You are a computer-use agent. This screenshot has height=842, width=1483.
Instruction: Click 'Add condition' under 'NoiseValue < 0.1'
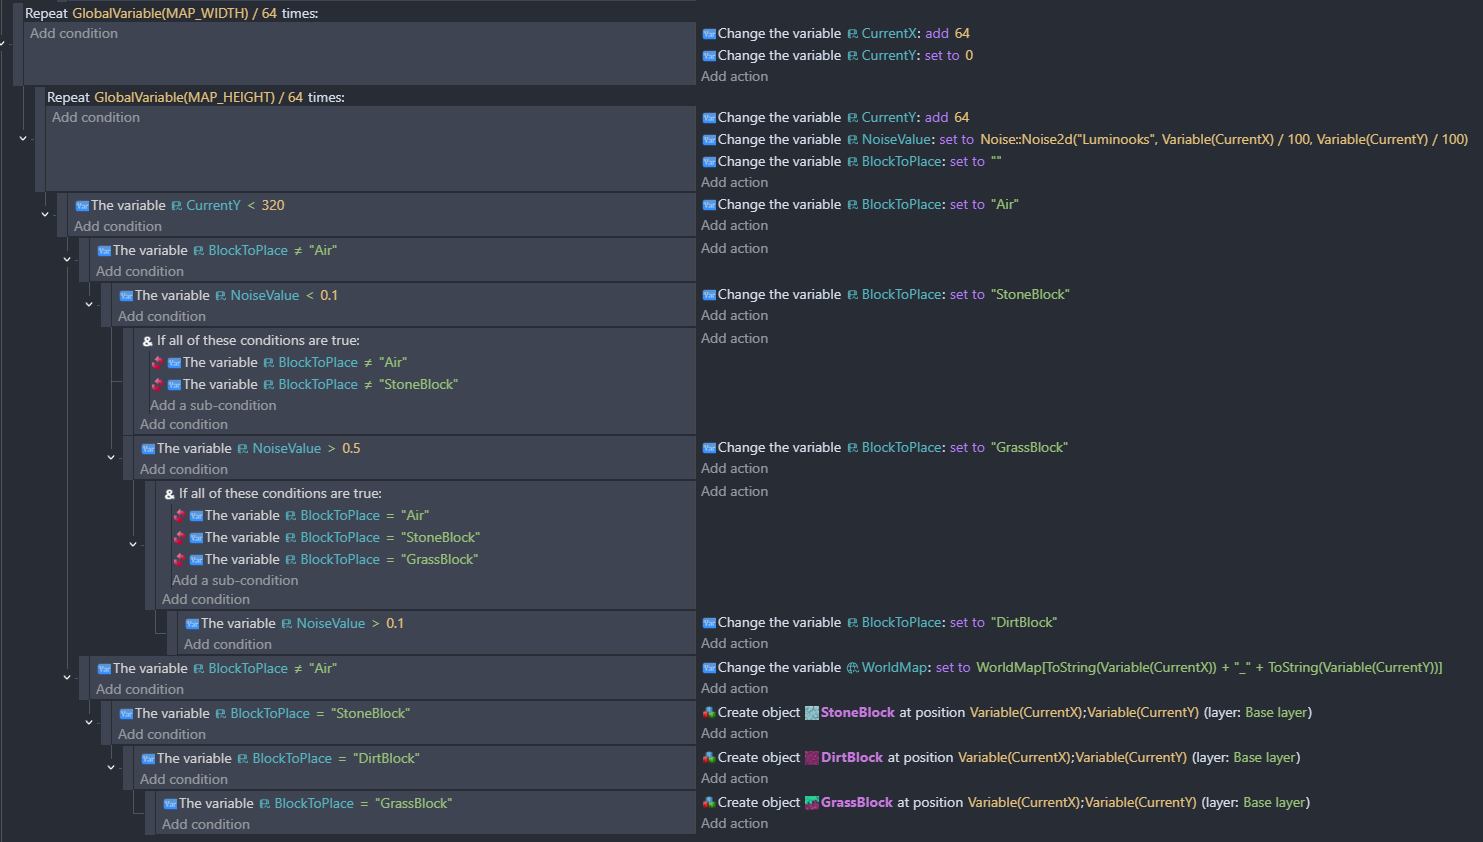162,317
